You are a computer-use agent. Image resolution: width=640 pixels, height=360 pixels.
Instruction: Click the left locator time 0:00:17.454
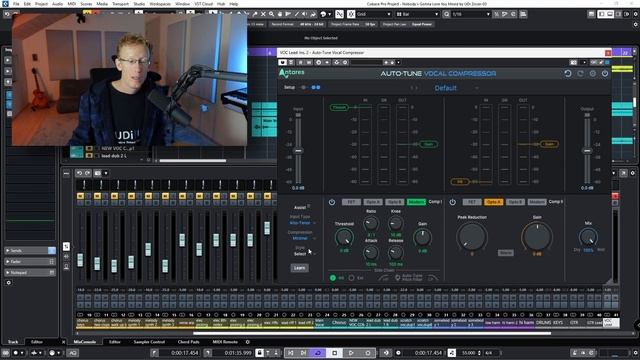pos(185,353)
